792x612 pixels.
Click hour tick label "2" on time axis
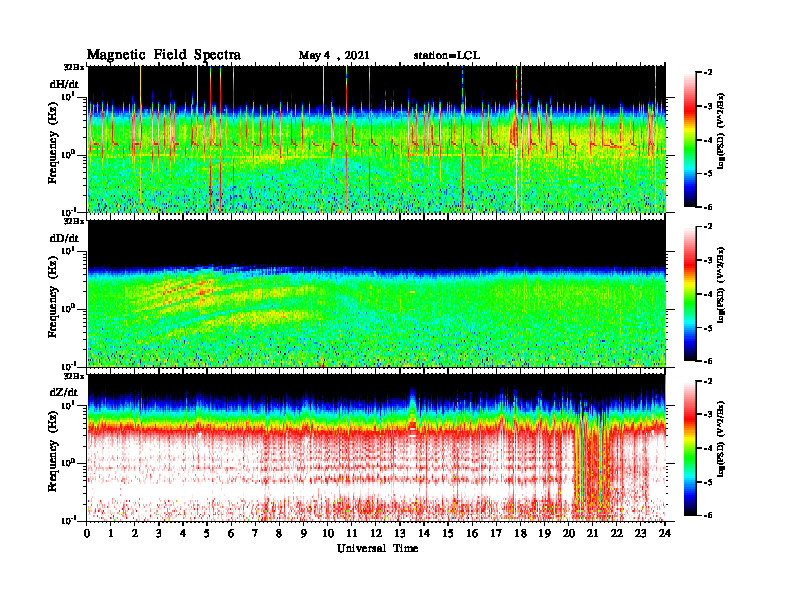point(135,534)
